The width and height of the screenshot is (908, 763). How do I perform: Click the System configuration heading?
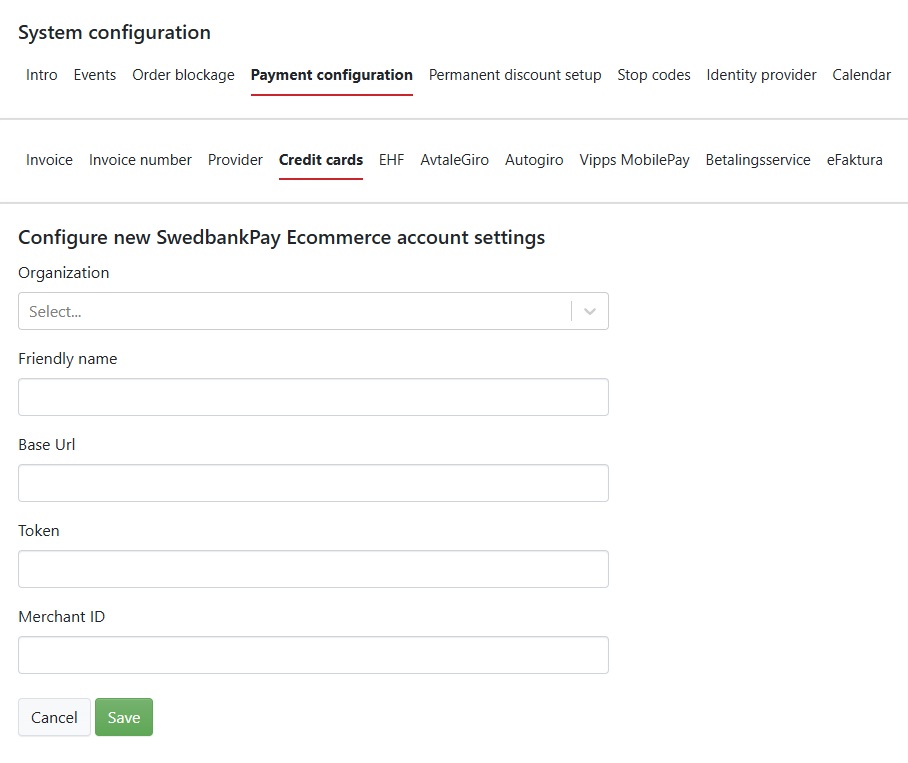(x=114, y=32)
